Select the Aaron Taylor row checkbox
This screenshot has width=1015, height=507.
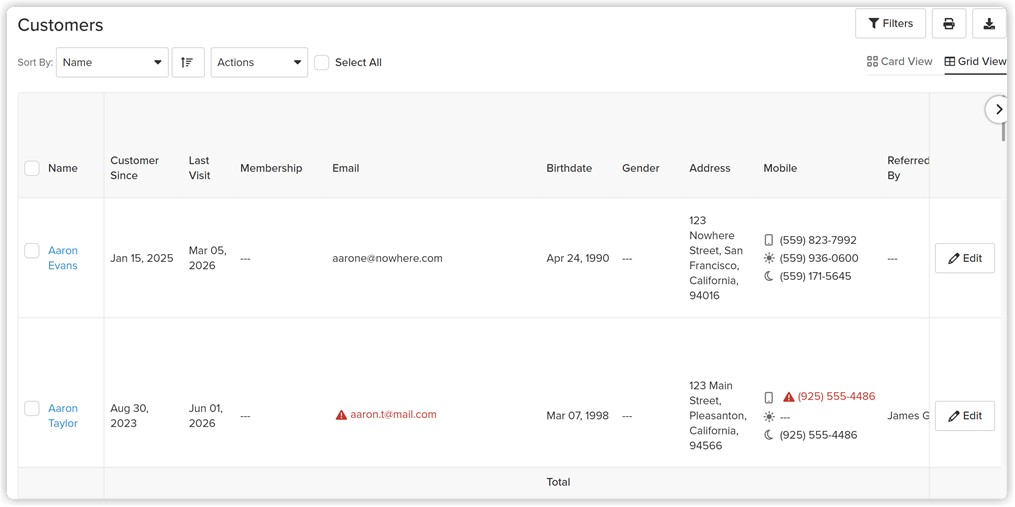tap(32, 409)
